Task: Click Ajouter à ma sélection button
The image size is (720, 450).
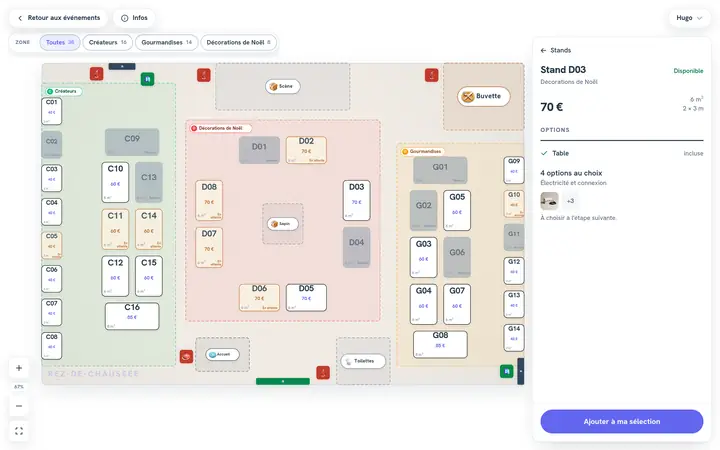Action: (x=622, y=422)
